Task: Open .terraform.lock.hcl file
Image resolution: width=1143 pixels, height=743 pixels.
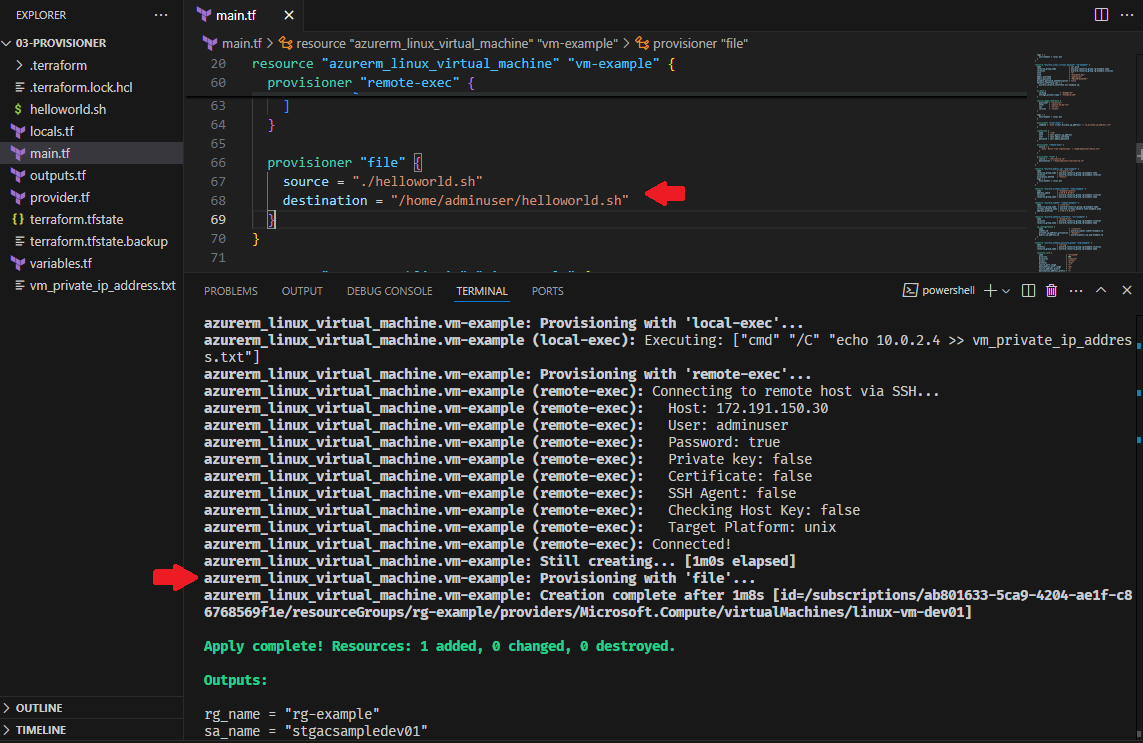Action: pyautogui.click(x=81, y=87)
